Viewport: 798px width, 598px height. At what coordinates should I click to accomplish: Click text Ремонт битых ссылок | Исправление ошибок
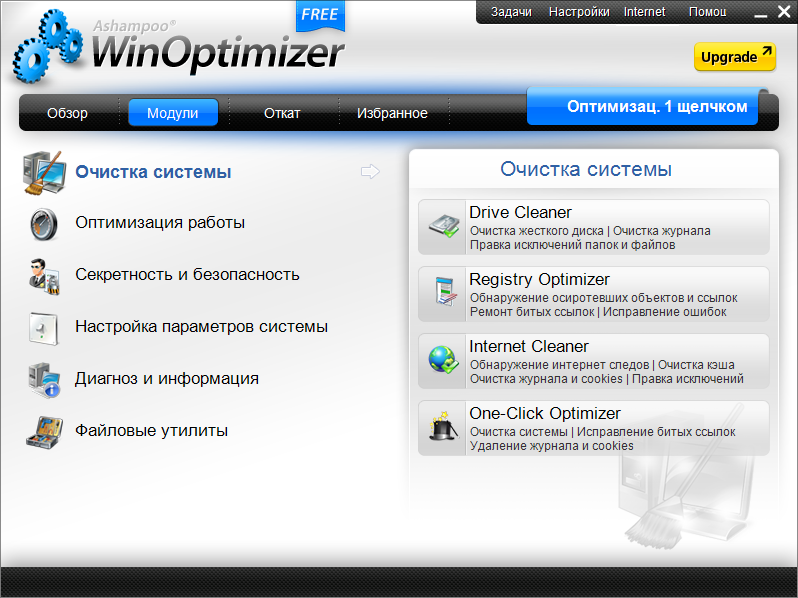tap(598, 312)
